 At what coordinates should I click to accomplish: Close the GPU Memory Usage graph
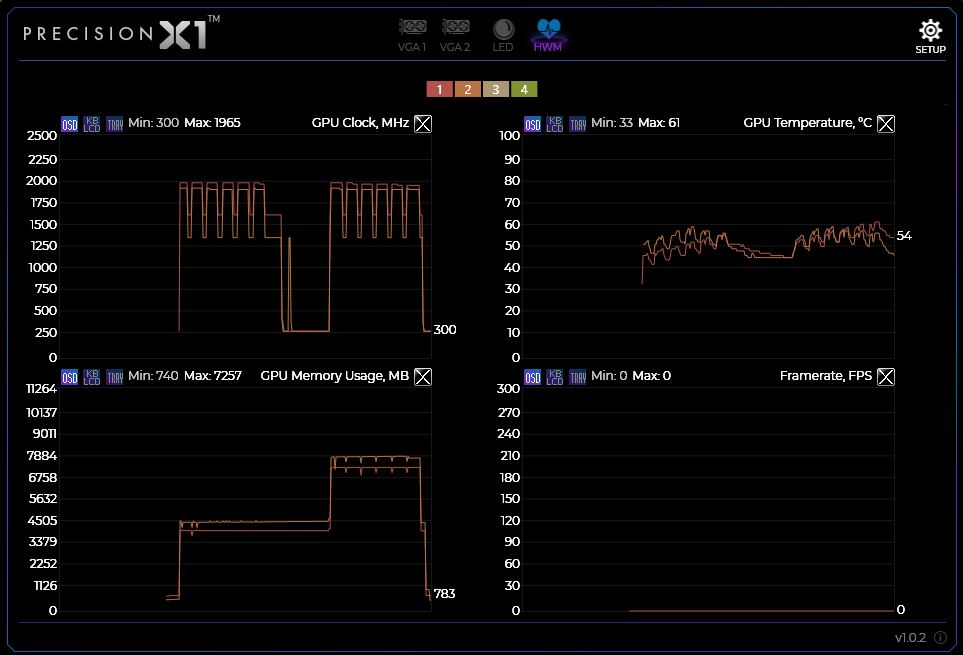(x=423, y=377)
